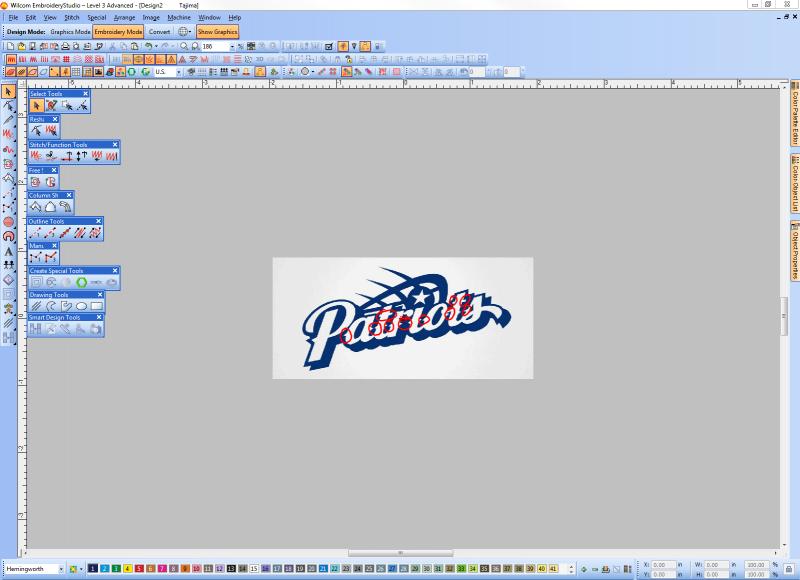Close the Stitch/Function Tools panel
Screen dimensions: 800x580
click(115, 145)
